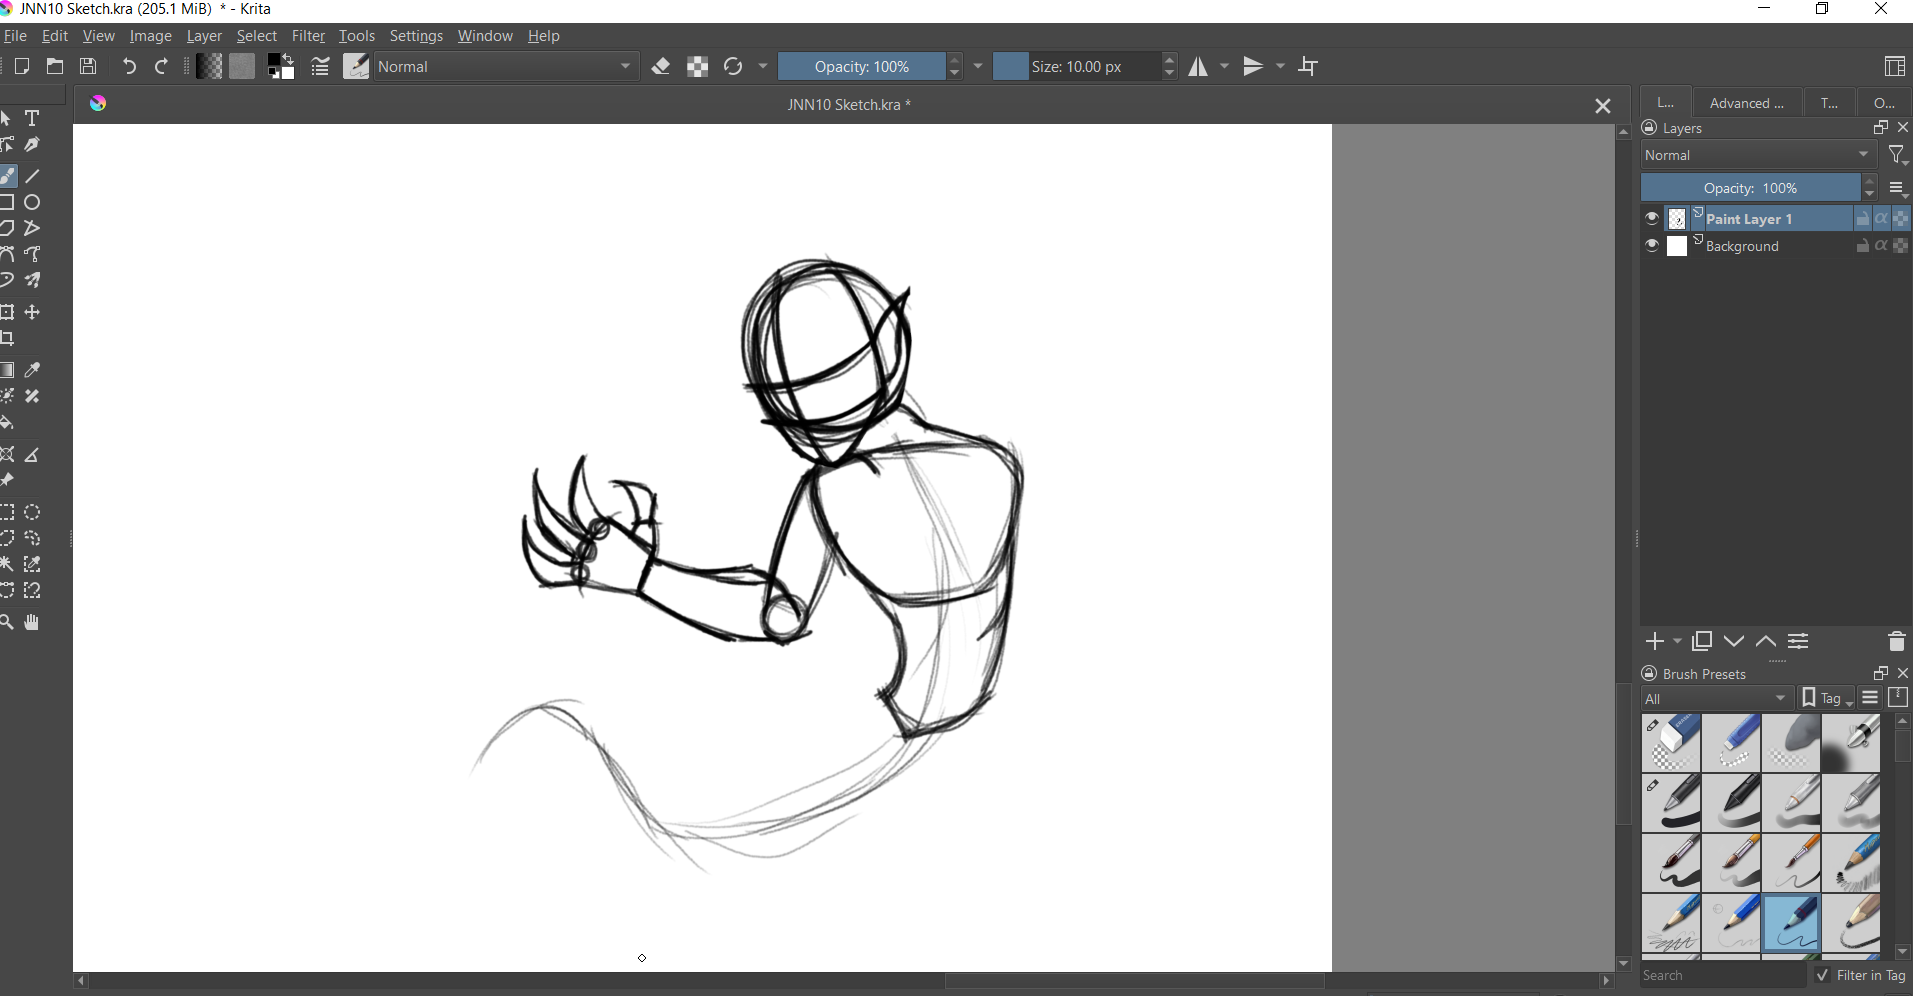1913x996 pixels.
Task: Reload the original brush preset
Action: (x=733, y=67)
